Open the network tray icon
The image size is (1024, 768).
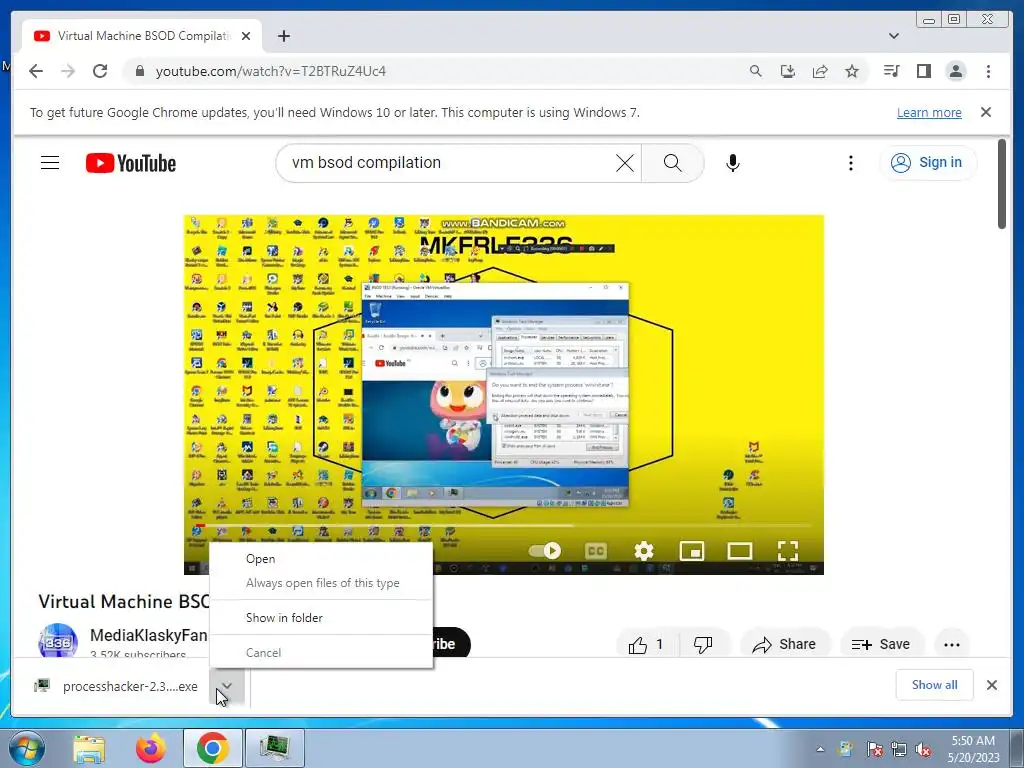pos(899,750)
